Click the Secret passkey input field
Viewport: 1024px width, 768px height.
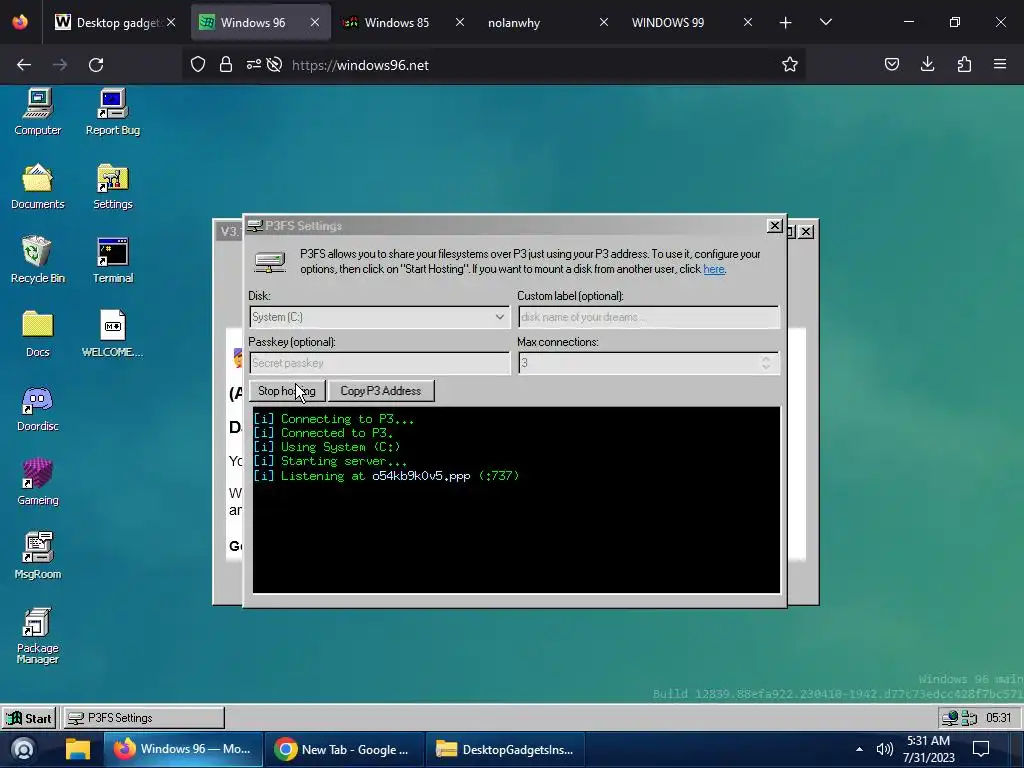(379, 363)
